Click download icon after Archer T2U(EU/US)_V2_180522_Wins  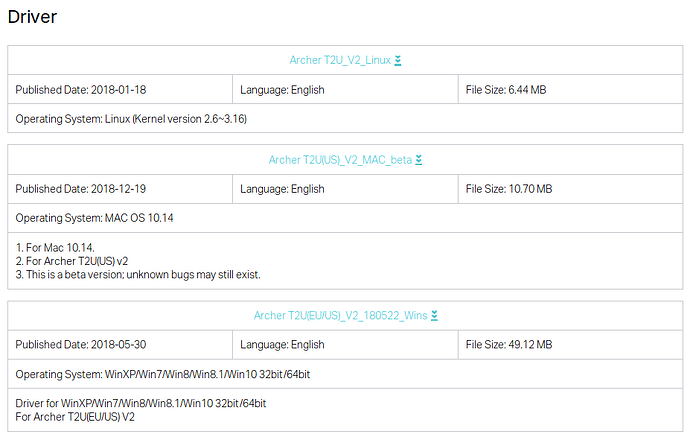coord(434,316)
